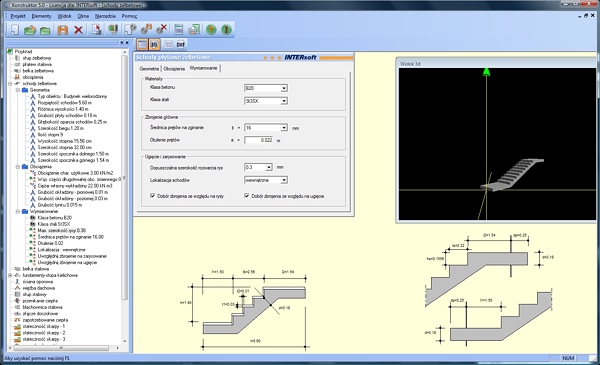600x365 pixels.
Task: Collapse the Geometria tree node
Action: coord(18,90)
